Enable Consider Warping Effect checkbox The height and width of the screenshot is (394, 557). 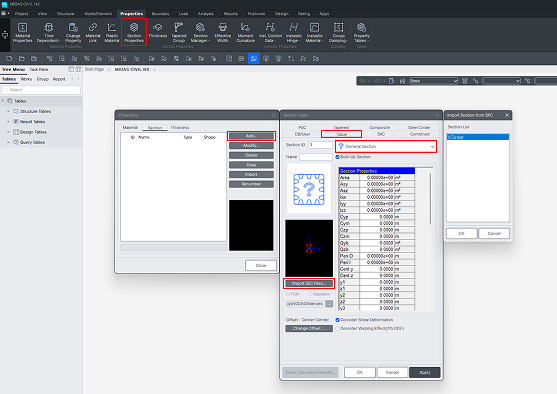338,328
